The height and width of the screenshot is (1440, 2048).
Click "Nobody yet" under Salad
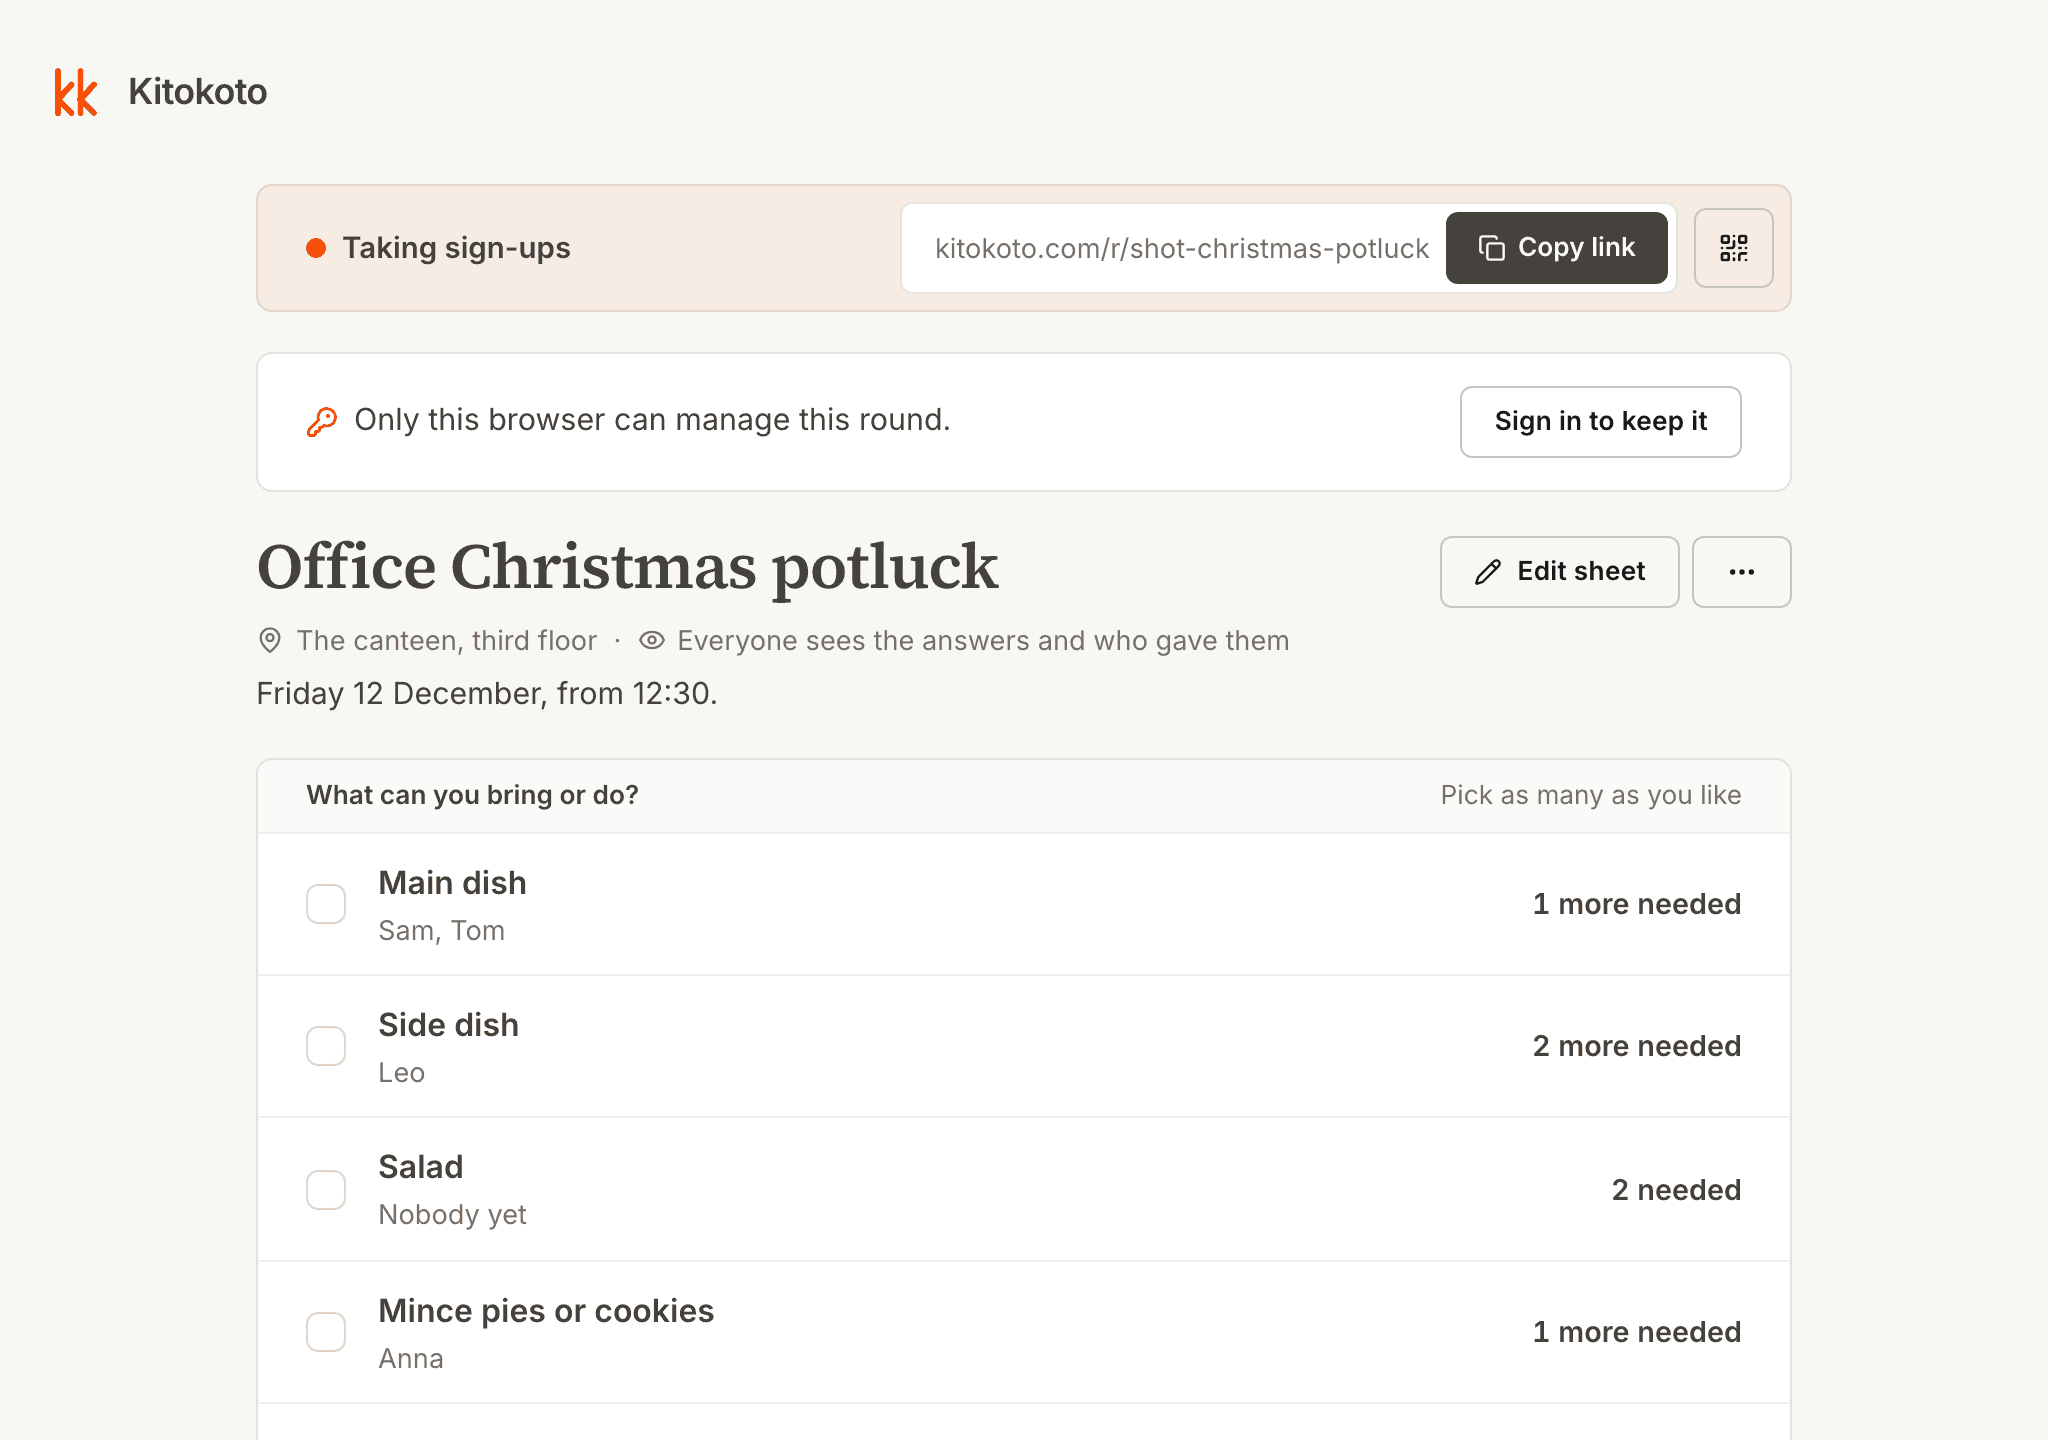pos(452,1214)
